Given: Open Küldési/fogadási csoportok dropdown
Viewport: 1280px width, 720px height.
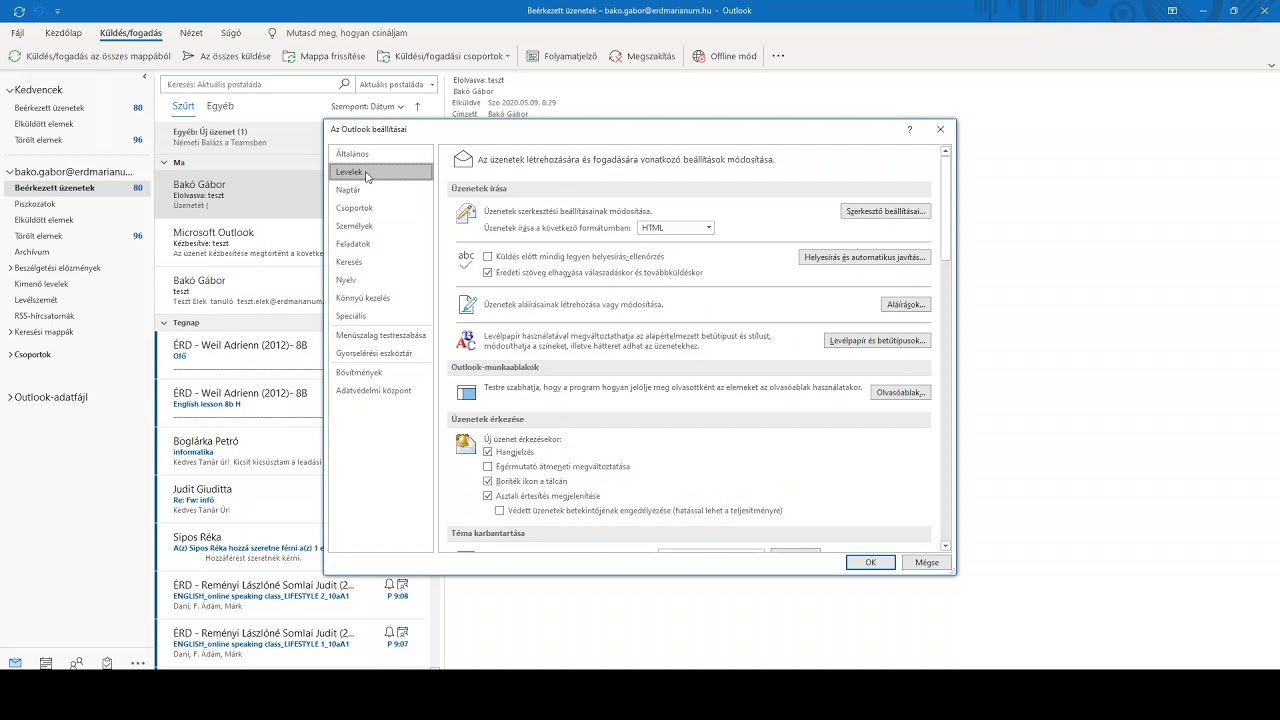Looking at the screenshot, I should (x=443, y=56).
